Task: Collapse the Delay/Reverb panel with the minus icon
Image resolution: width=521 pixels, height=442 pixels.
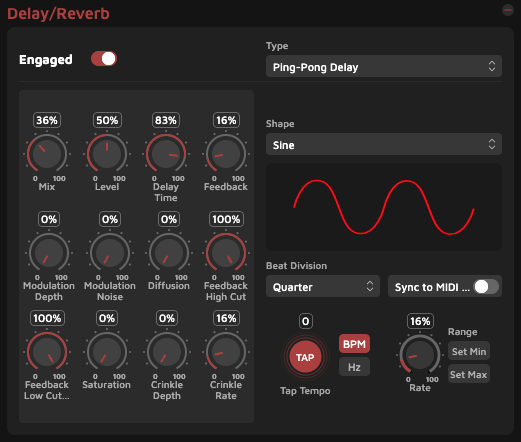Action: 508,10
